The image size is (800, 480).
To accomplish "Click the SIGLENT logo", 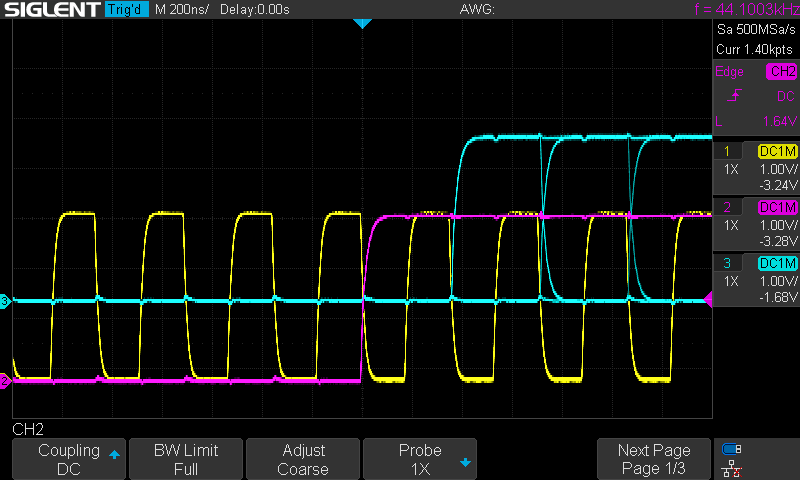I will 53,9.
